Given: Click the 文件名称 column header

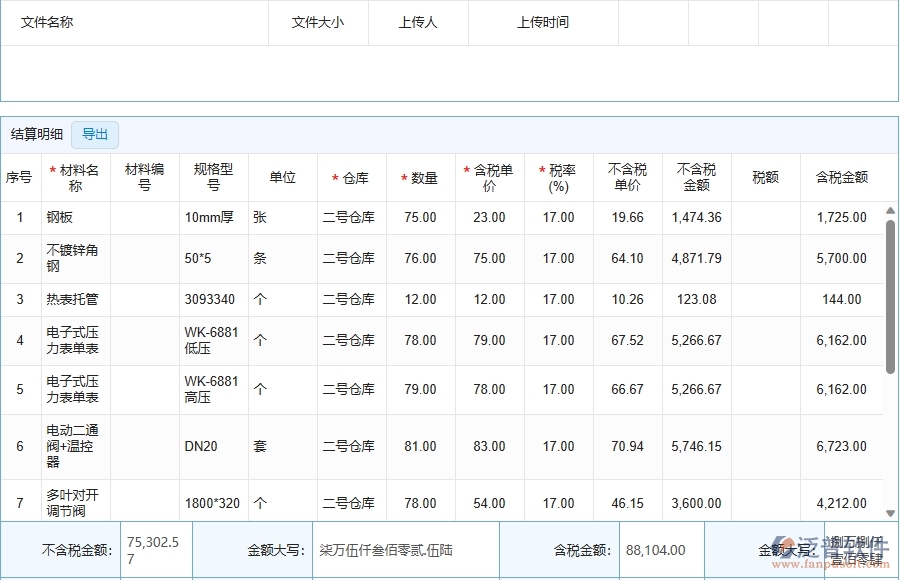Looking at the screenshot, I should (x=47, y=22).
